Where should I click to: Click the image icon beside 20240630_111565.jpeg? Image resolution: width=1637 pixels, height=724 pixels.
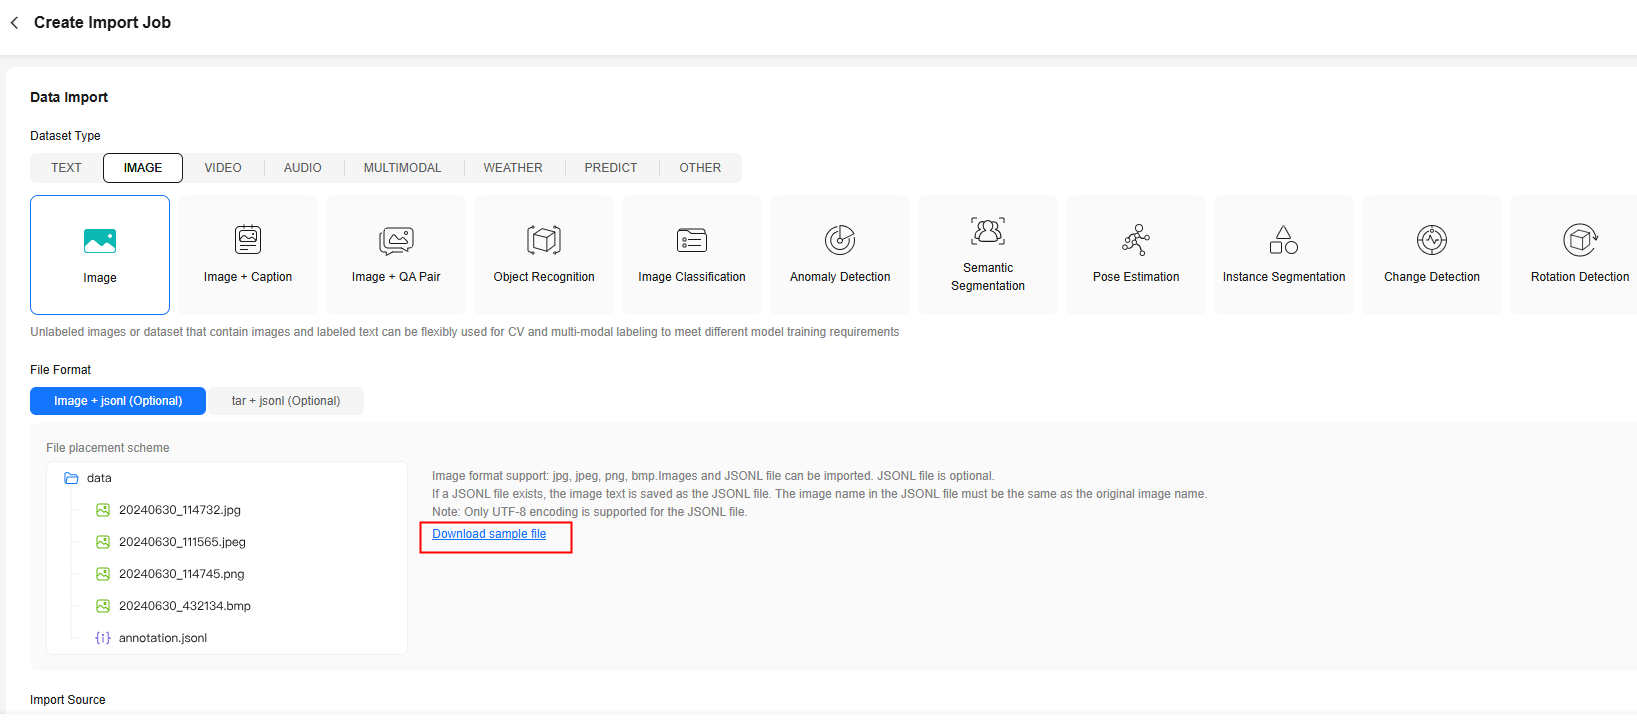click(x=103, y=542)
